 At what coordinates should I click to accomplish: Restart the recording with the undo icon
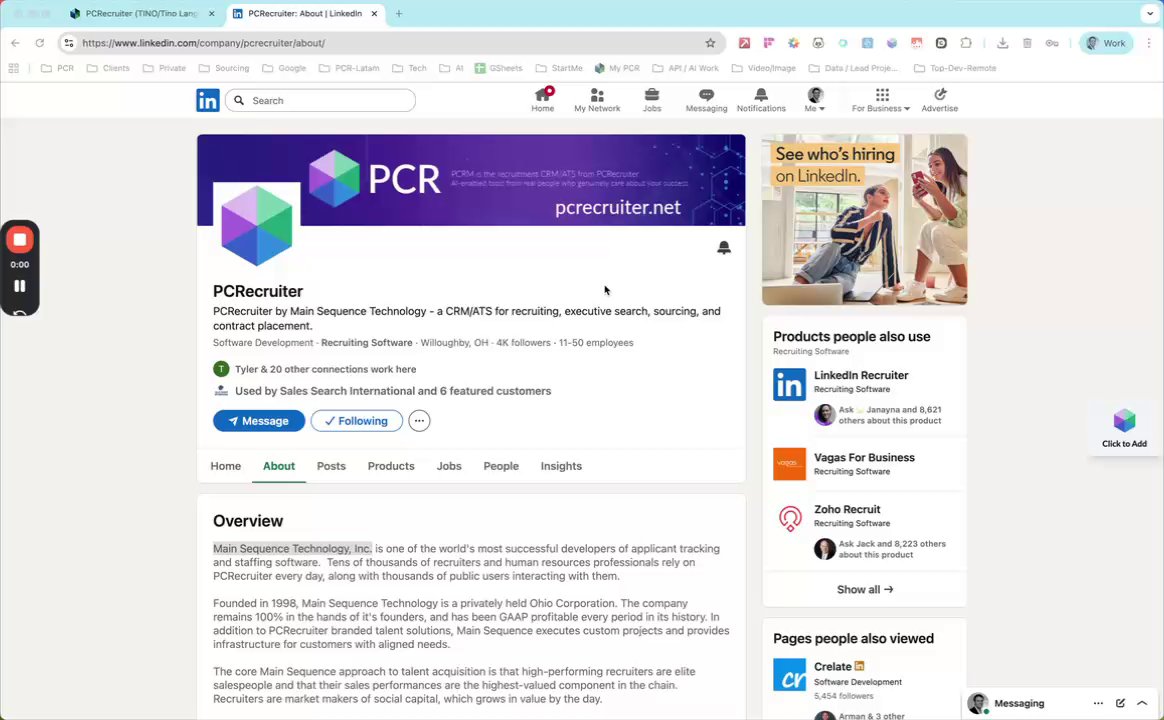pyautogui.click(x=20, y=312)
